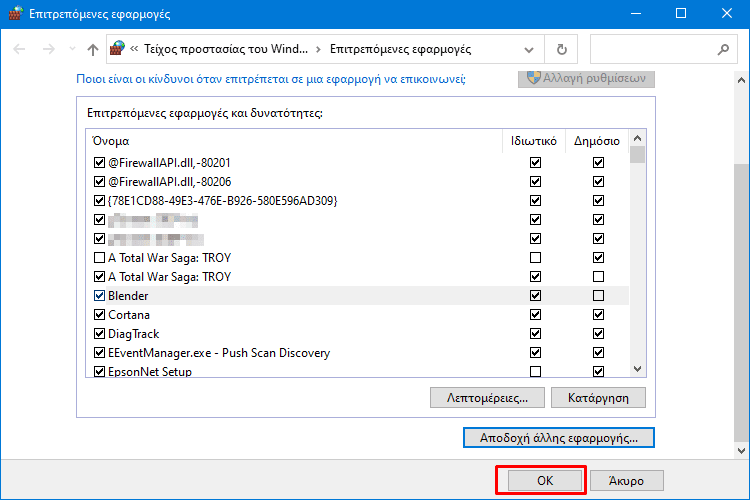Go back with the back arrow

pyautogui.click(x=19, y=49)
